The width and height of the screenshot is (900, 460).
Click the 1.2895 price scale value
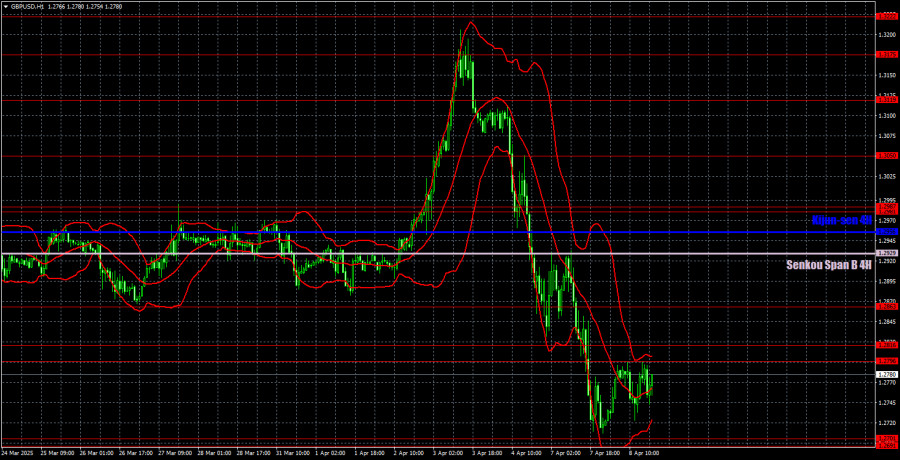tap(887, 281)
